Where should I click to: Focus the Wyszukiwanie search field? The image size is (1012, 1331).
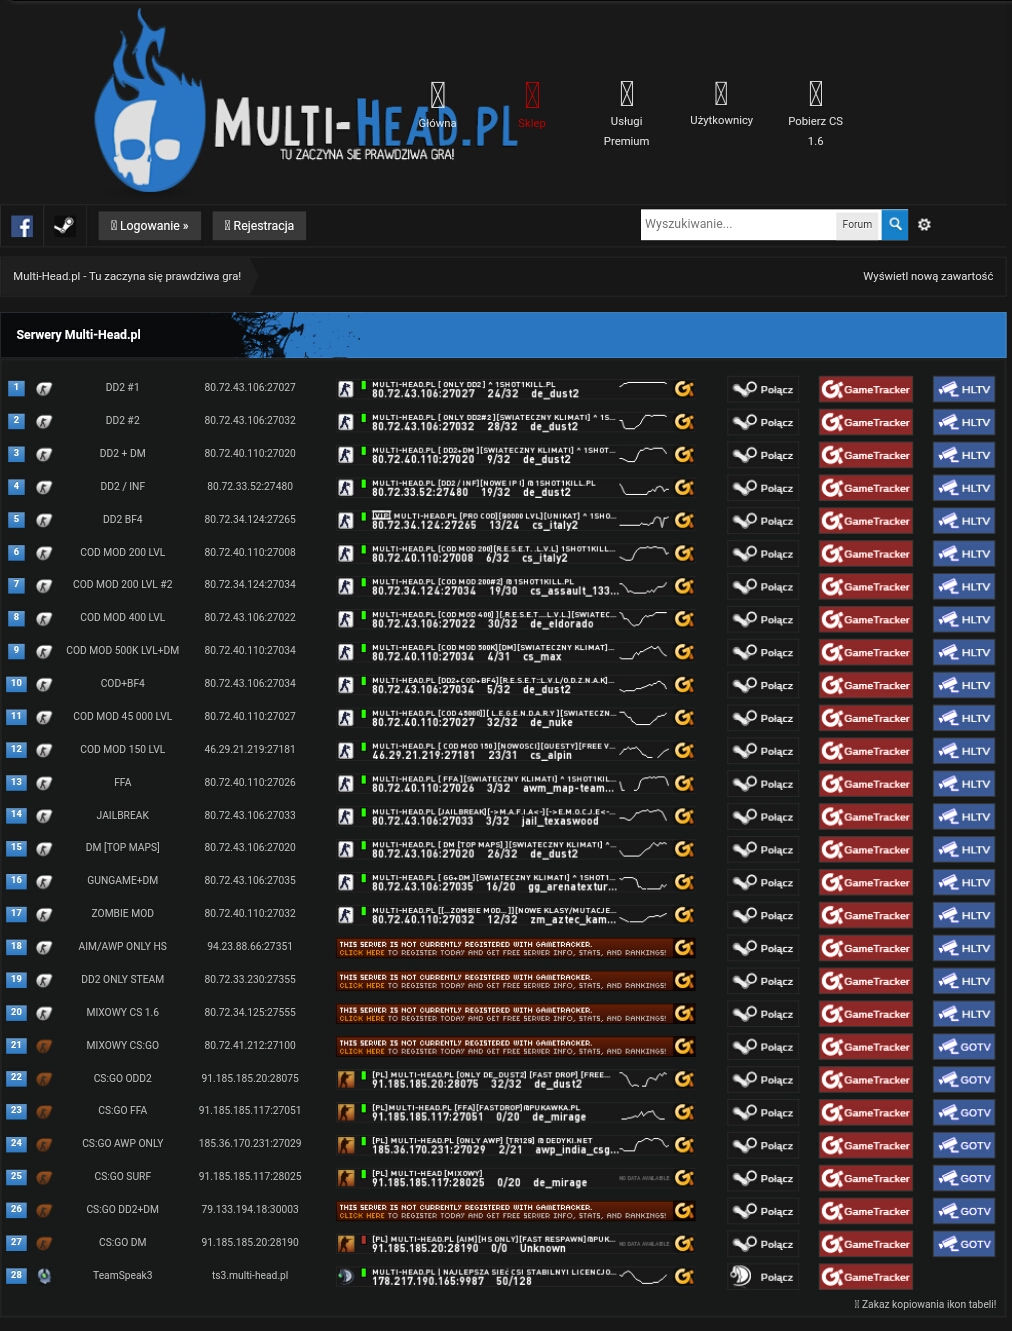[x=737, y=225]
